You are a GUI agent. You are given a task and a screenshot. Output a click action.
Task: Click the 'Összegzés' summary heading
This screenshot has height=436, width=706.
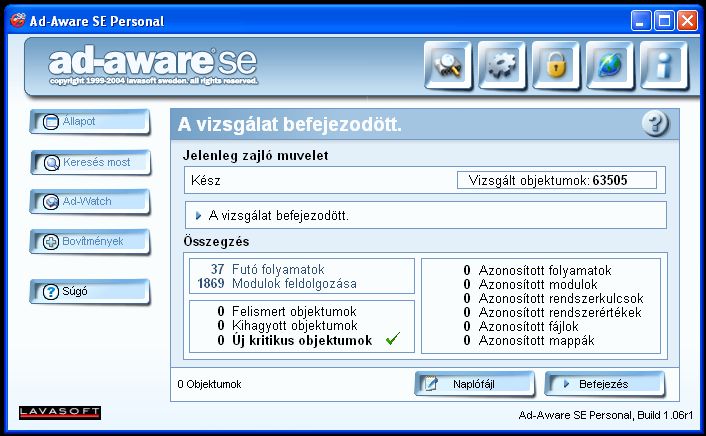216,241
